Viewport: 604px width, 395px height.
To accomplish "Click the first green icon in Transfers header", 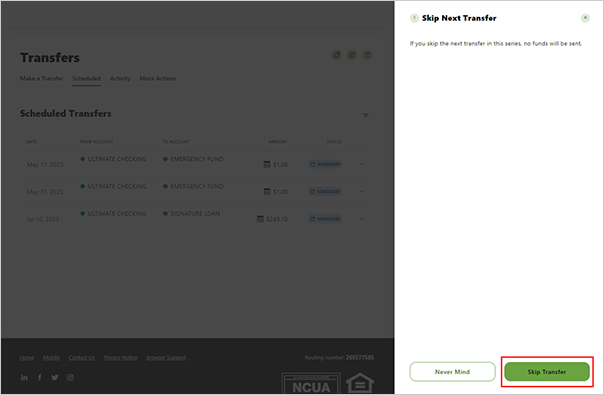I will tap(337, 55).
